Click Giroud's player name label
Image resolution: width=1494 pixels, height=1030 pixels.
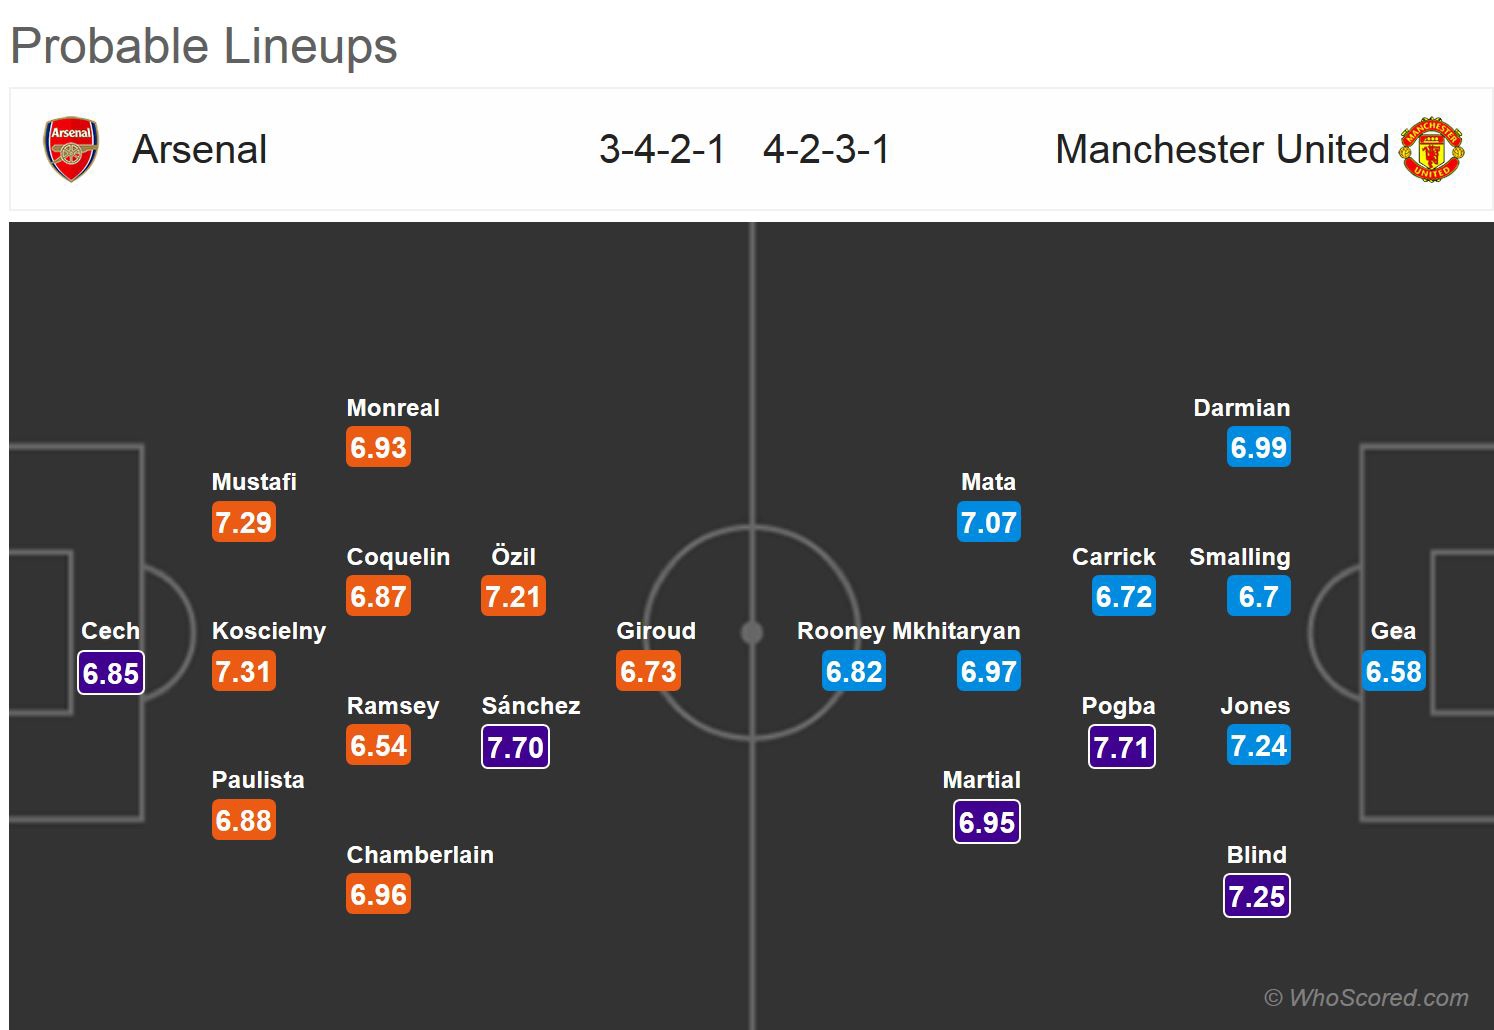click(x=656, y=631)
